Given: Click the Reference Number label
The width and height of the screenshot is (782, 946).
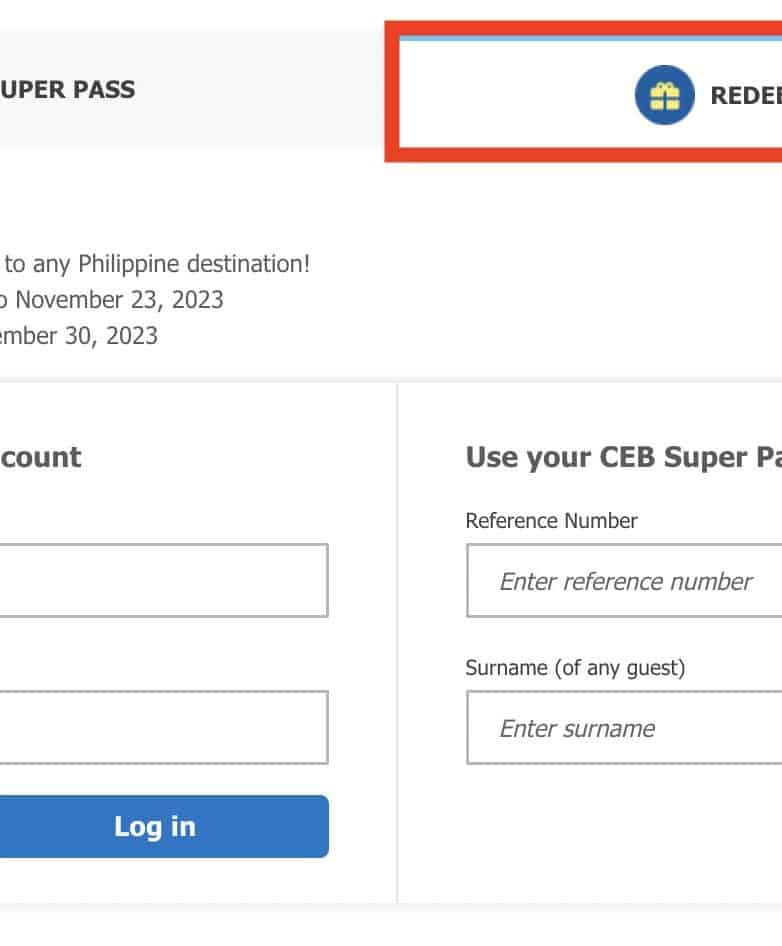Looking at the screenshot, I should 551,520.
